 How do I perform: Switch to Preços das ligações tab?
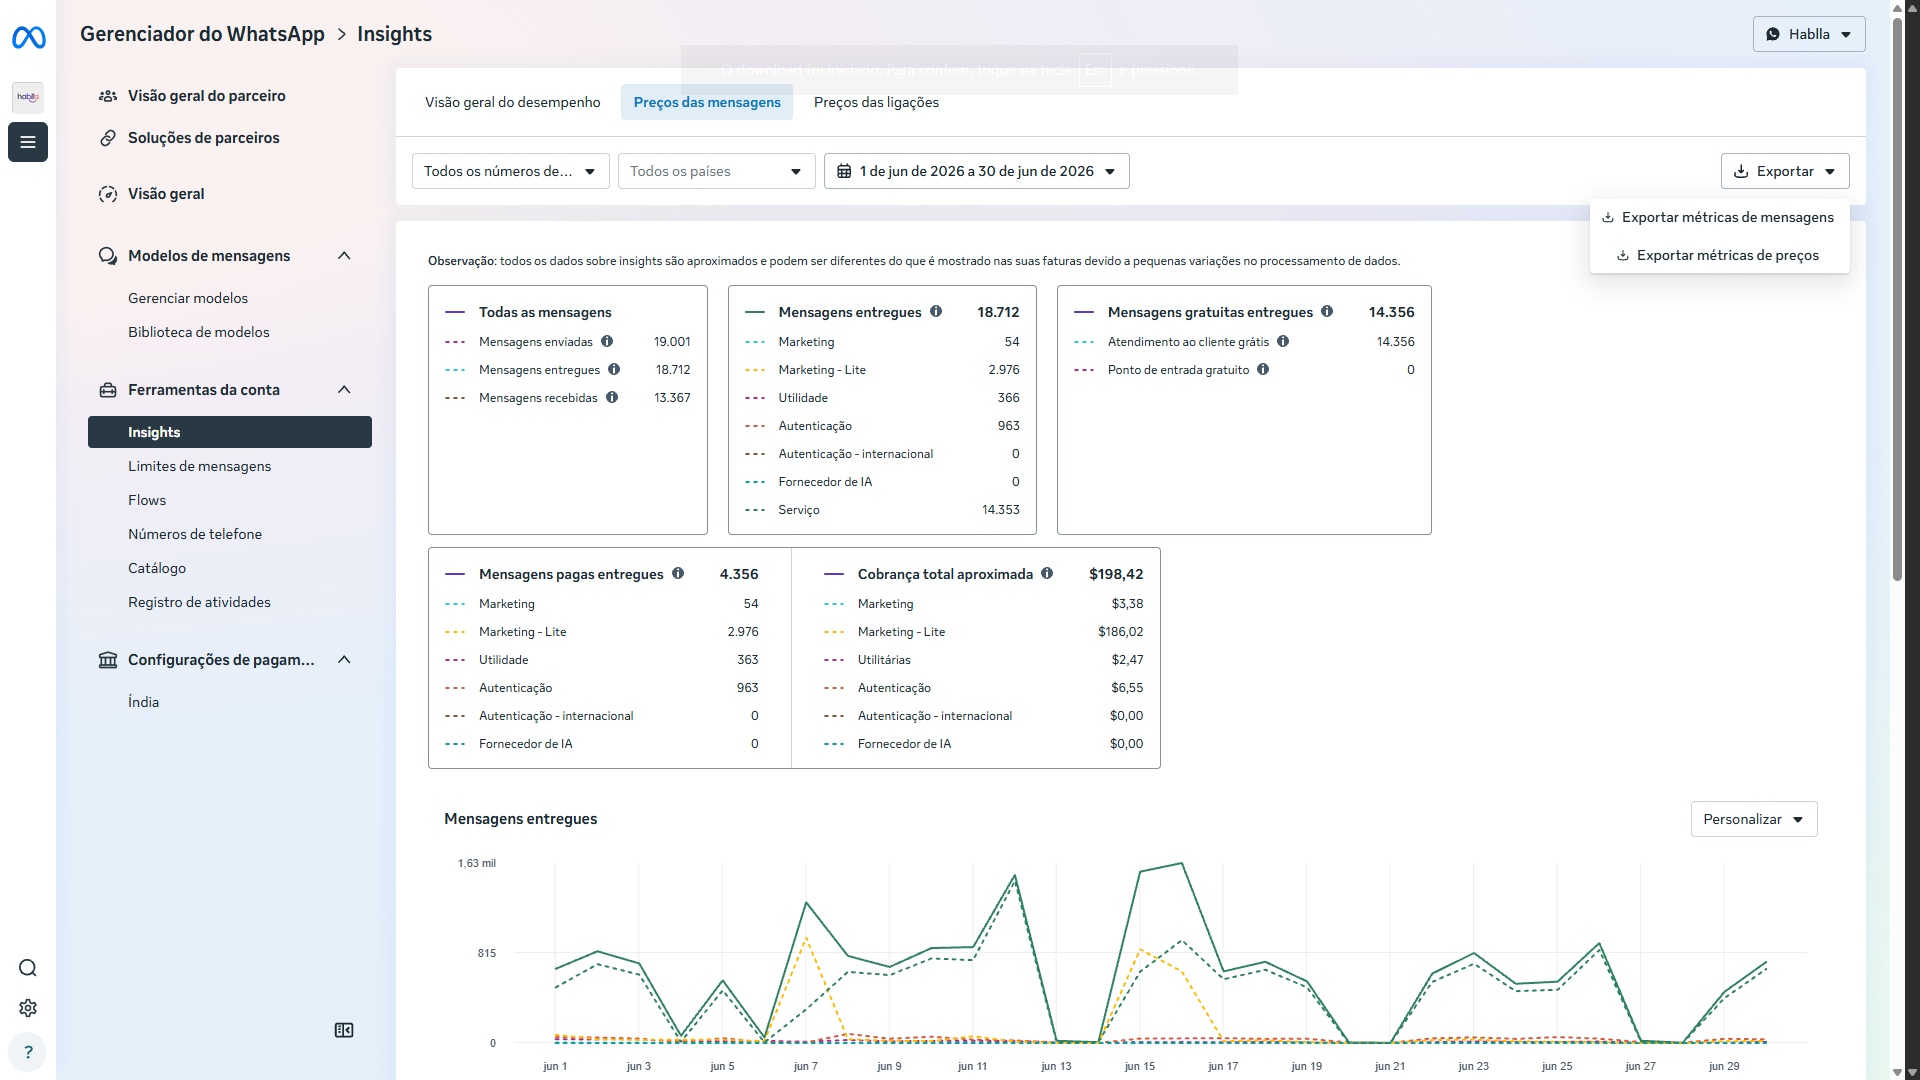pos(876,102)
